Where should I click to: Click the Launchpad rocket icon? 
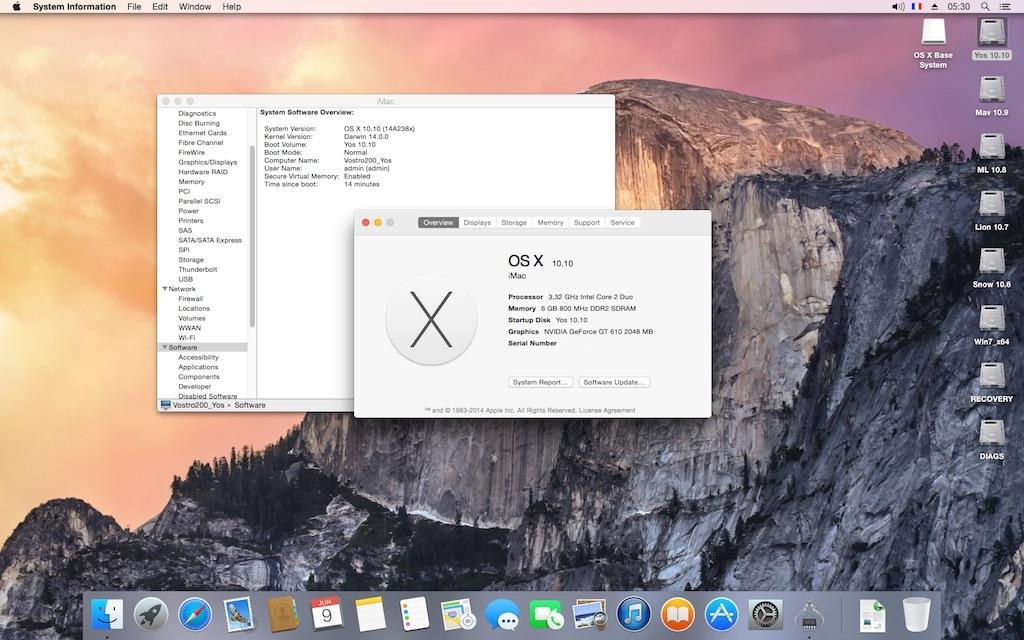151,613
